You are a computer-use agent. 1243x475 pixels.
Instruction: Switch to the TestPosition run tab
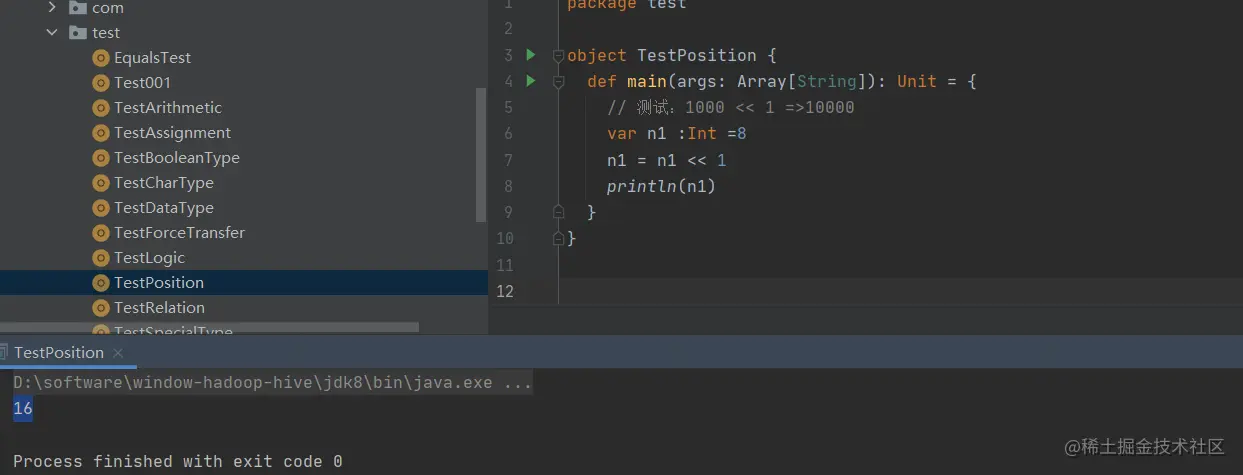(x=59, y=352)
